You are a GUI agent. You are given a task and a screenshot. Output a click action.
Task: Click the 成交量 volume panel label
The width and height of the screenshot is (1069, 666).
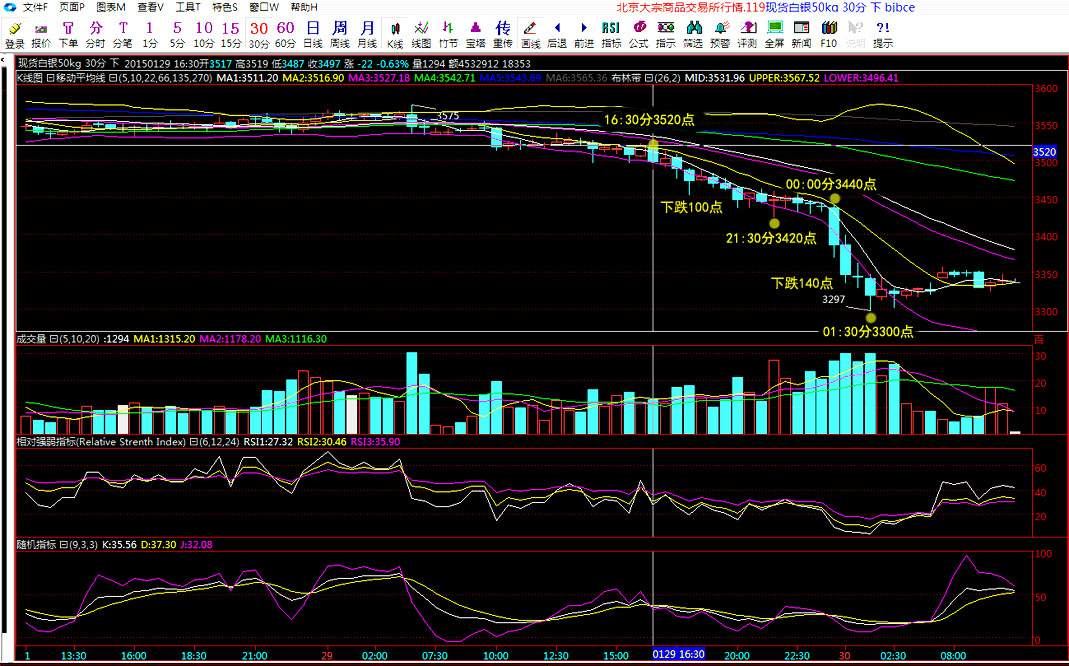click(30, 339)
